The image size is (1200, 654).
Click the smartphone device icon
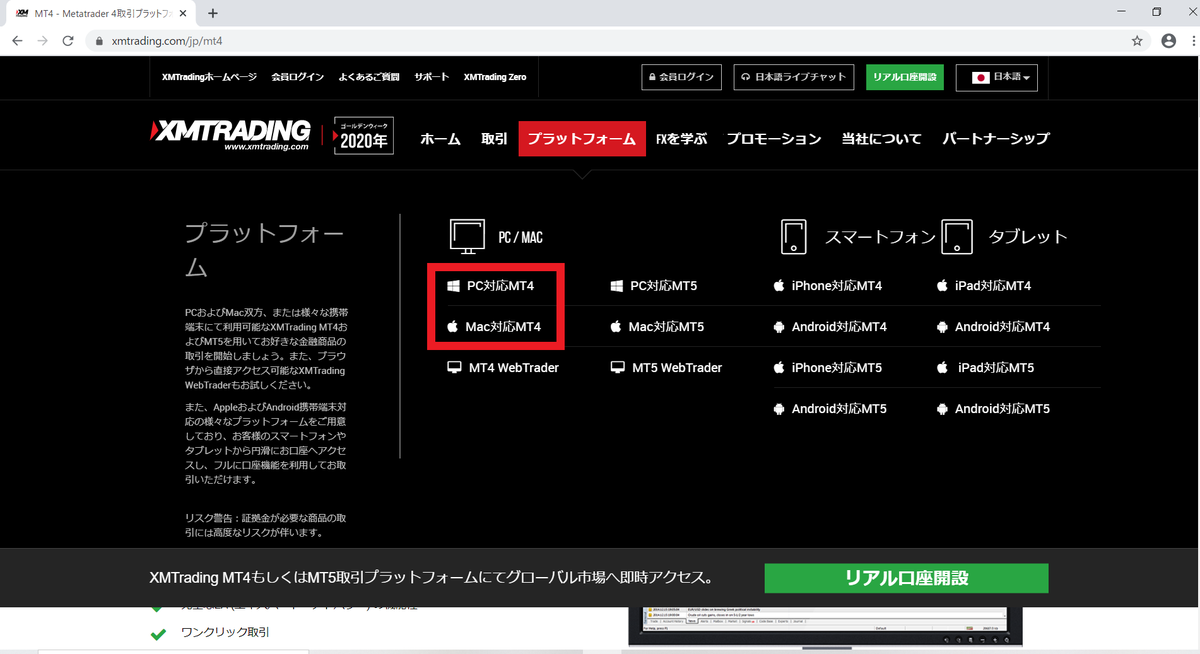point(793,237)
